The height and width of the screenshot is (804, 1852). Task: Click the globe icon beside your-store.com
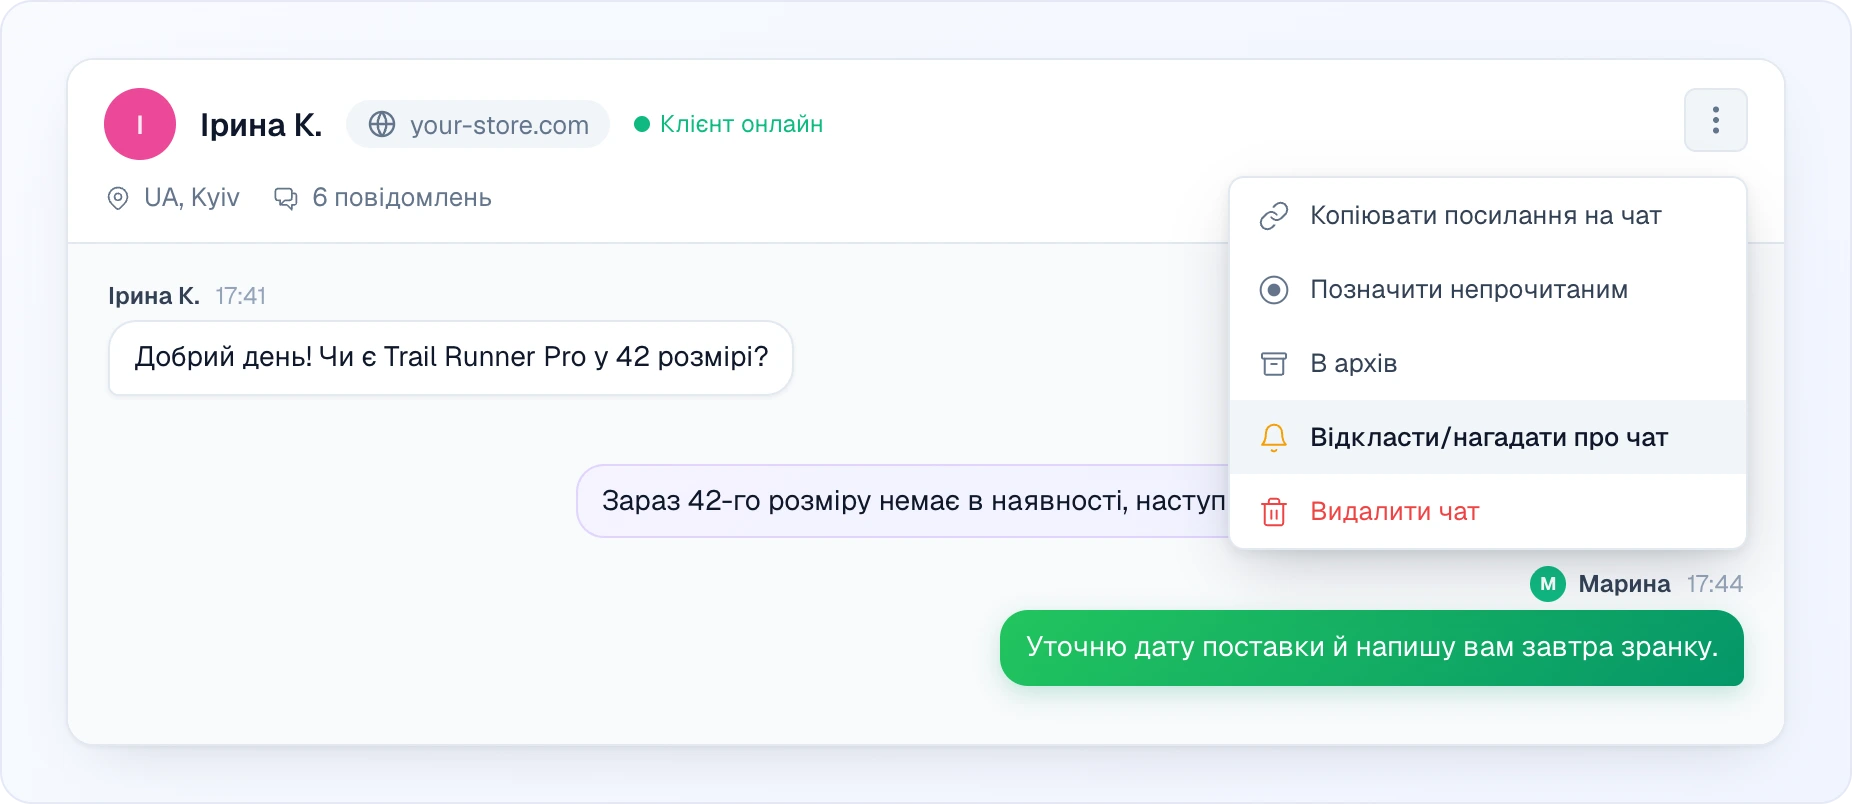click(x=382, y=124)
